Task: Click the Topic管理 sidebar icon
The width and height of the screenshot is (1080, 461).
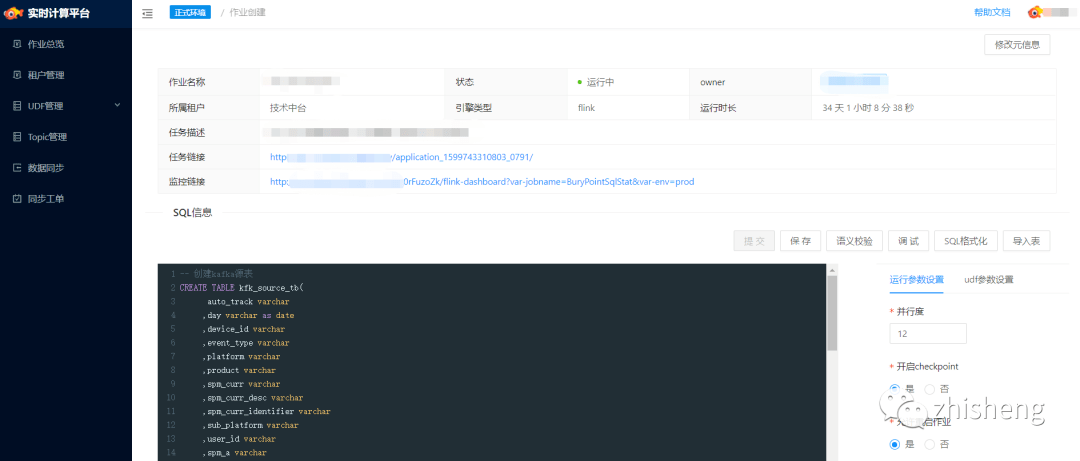Action: click(17, 137)
